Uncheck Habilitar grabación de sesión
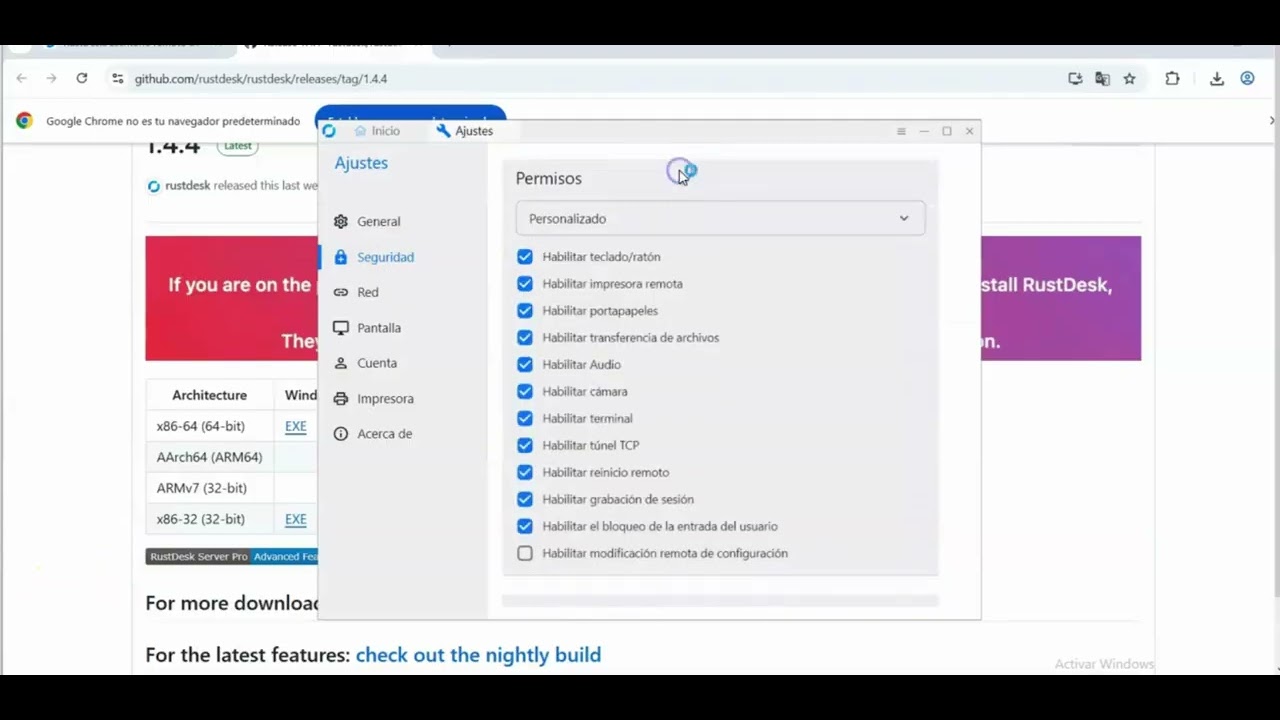 [x=525, y=500]
